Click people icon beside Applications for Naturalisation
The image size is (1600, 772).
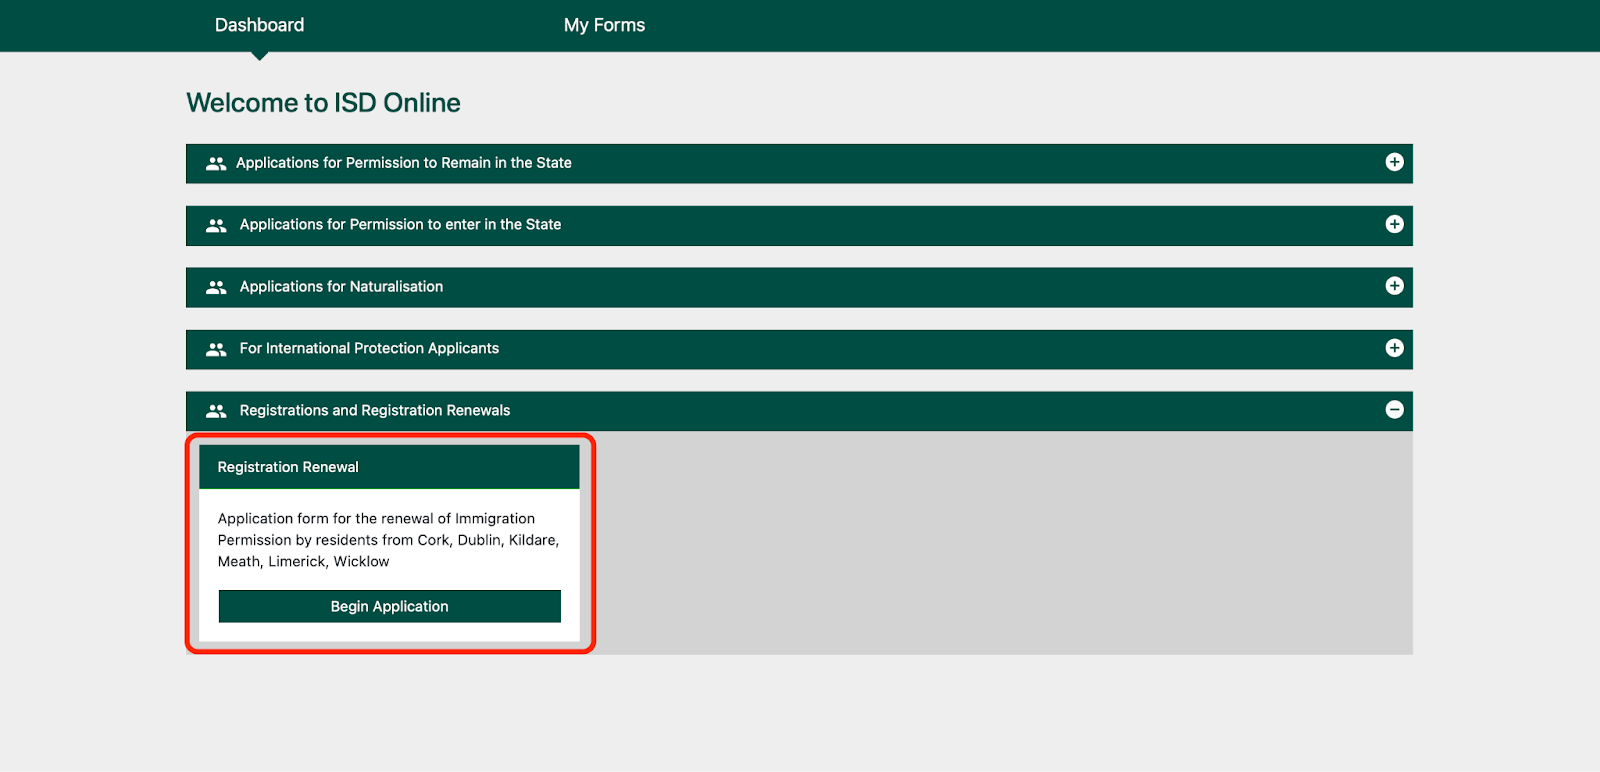pos(216,287)
